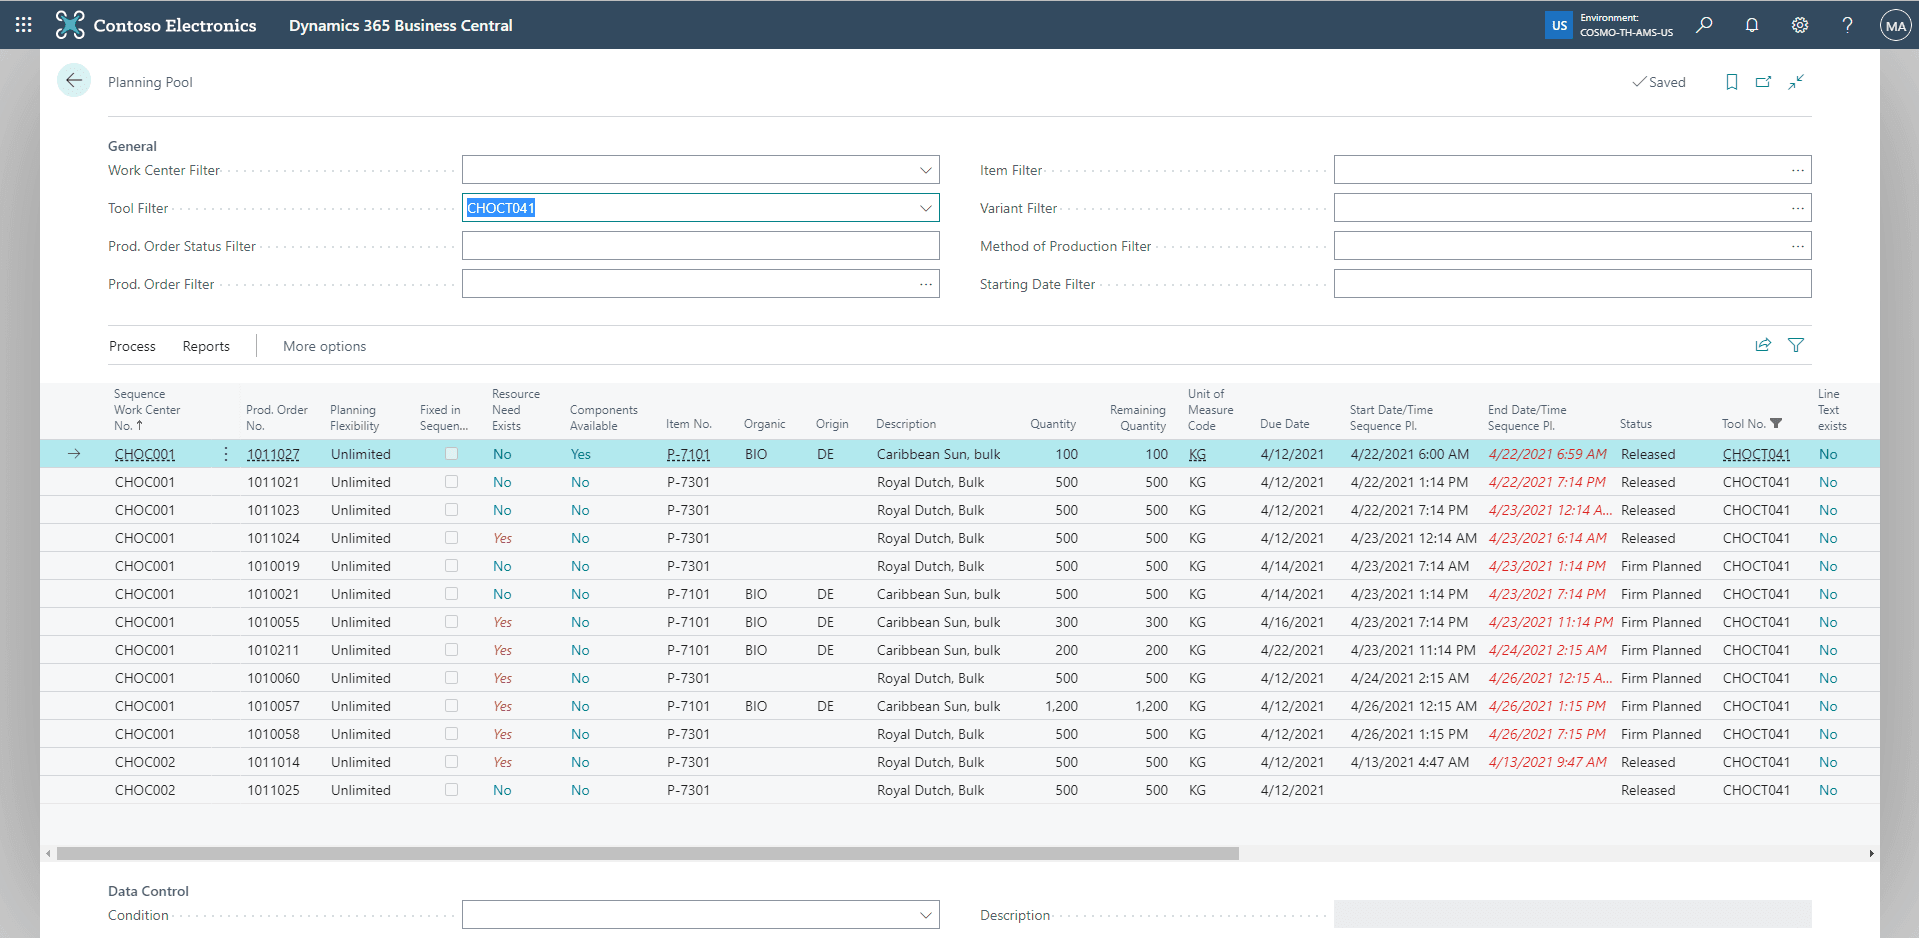
Task: Click quantity 1,200 in order 1010057
Action: (x=1061, y=706)
